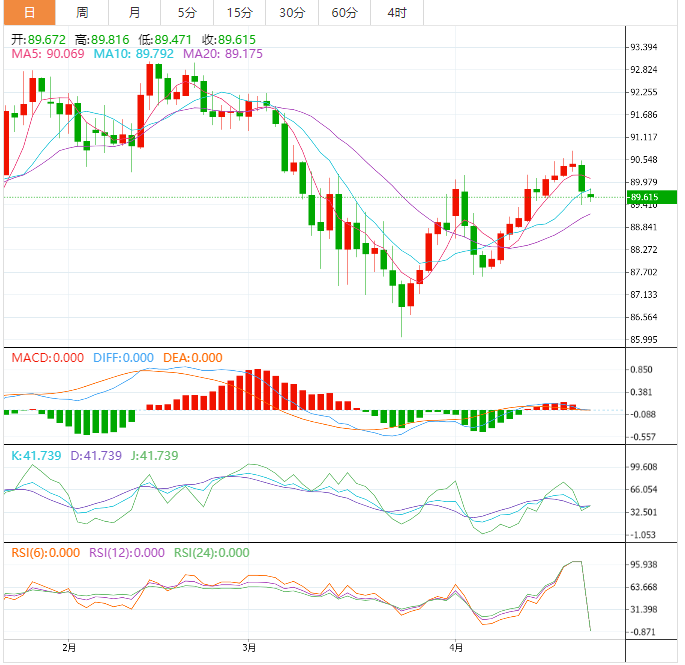Select the 周 weekly chart tab
Screen dimensions: 685x665
pyautogui.click(x=82, y=13)
